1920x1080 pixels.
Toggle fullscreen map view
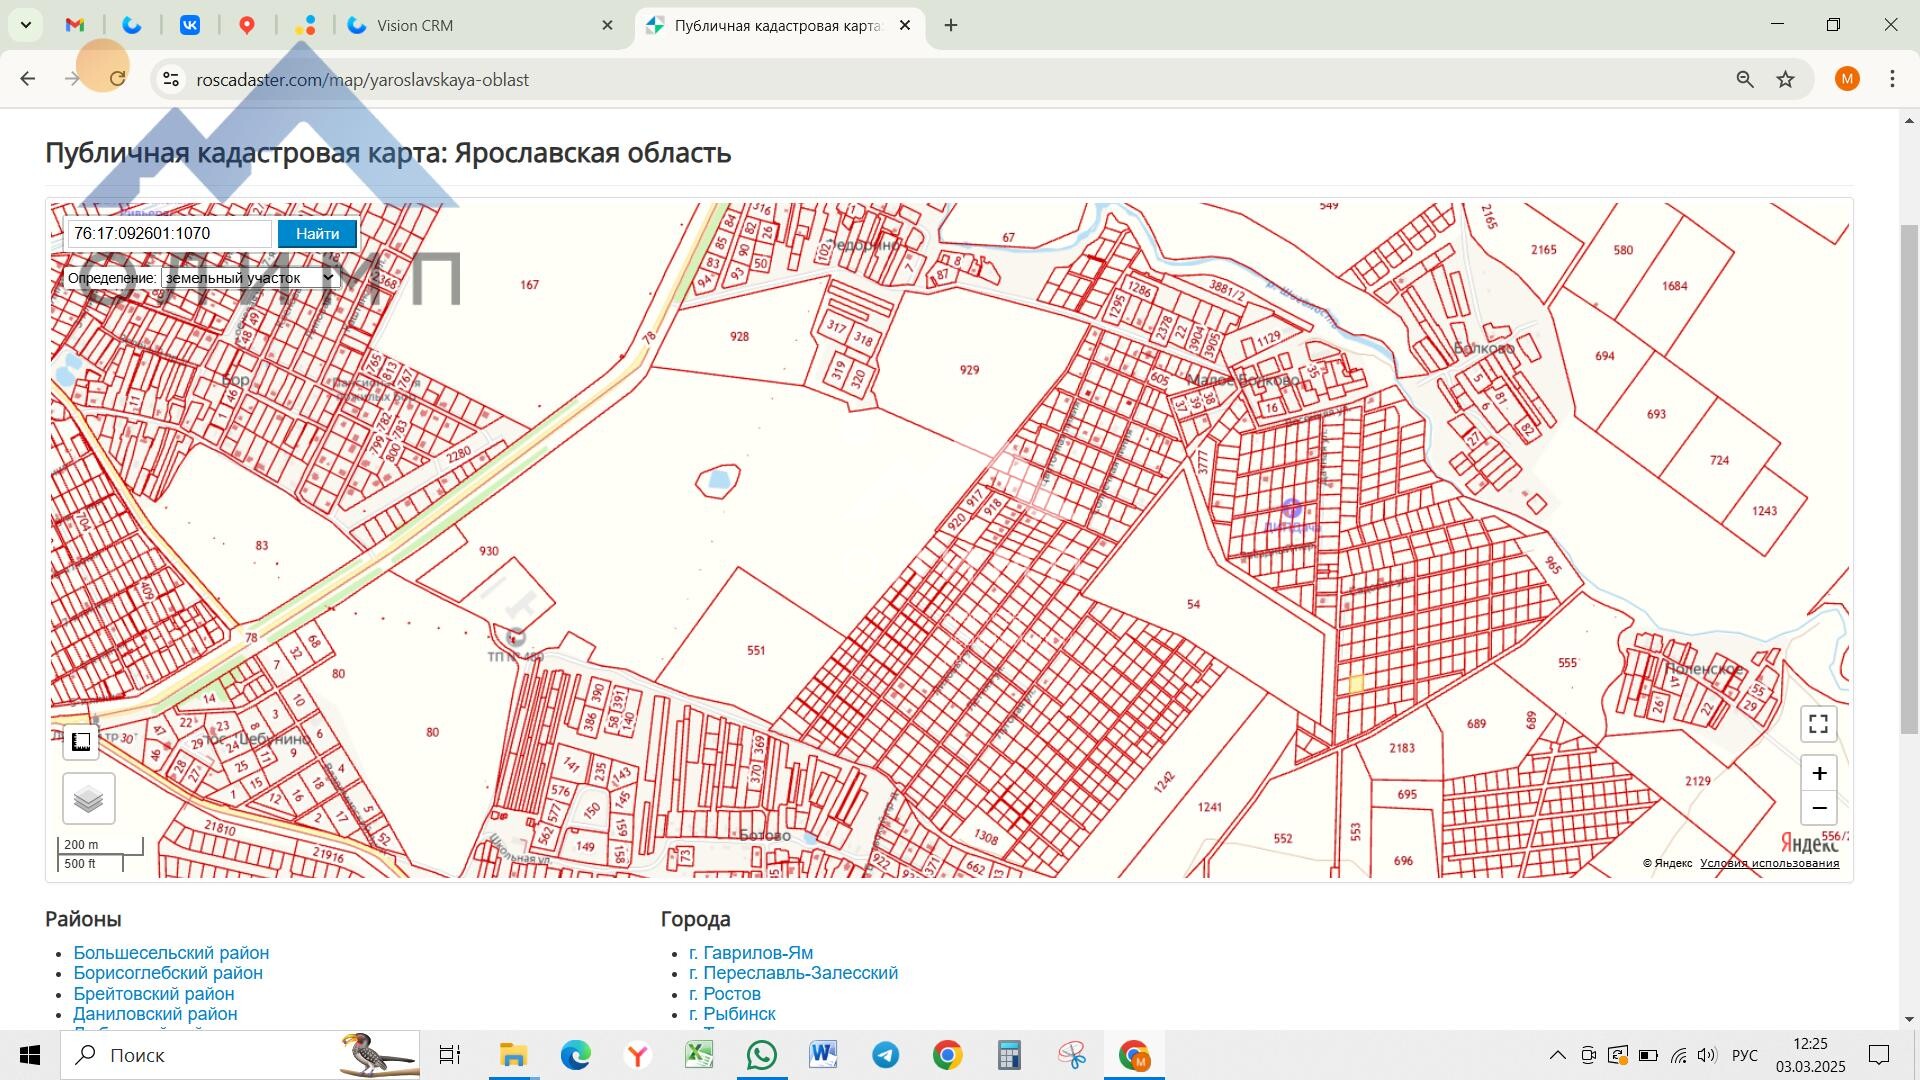[x=1818, y=723]
